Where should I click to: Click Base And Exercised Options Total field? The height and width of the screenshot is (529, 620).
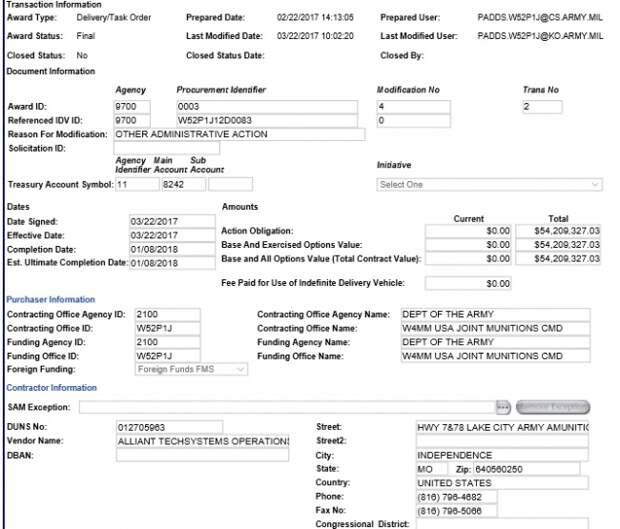pyautogui.click(x=558, y=245)
